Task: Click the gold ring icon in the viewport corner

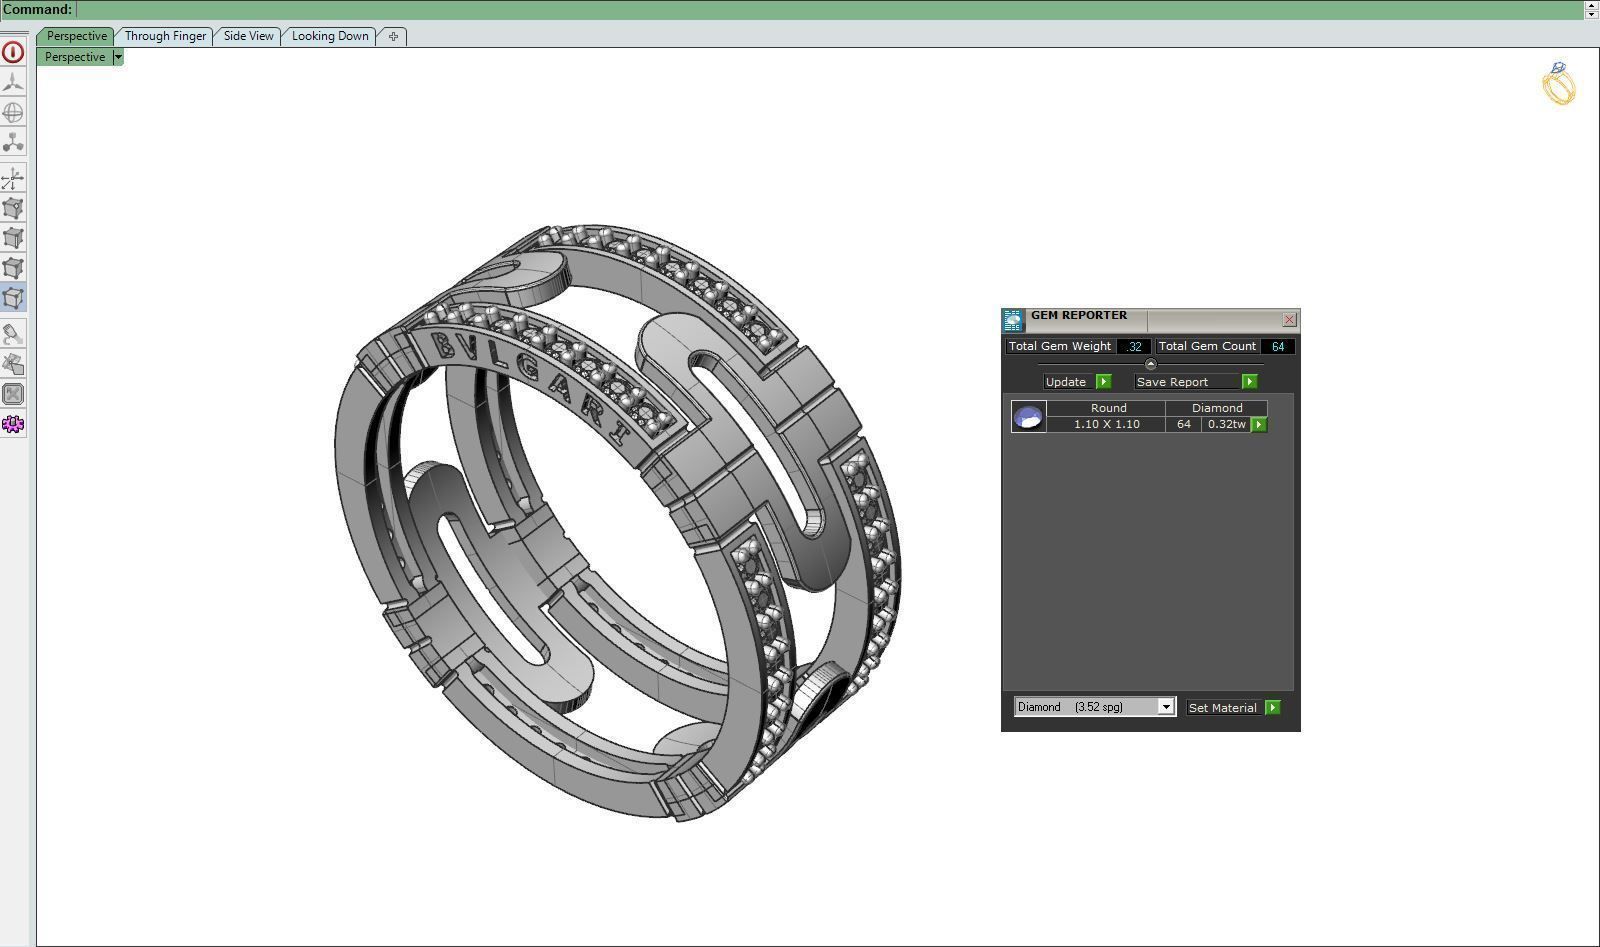Action: pos(1558,83)
